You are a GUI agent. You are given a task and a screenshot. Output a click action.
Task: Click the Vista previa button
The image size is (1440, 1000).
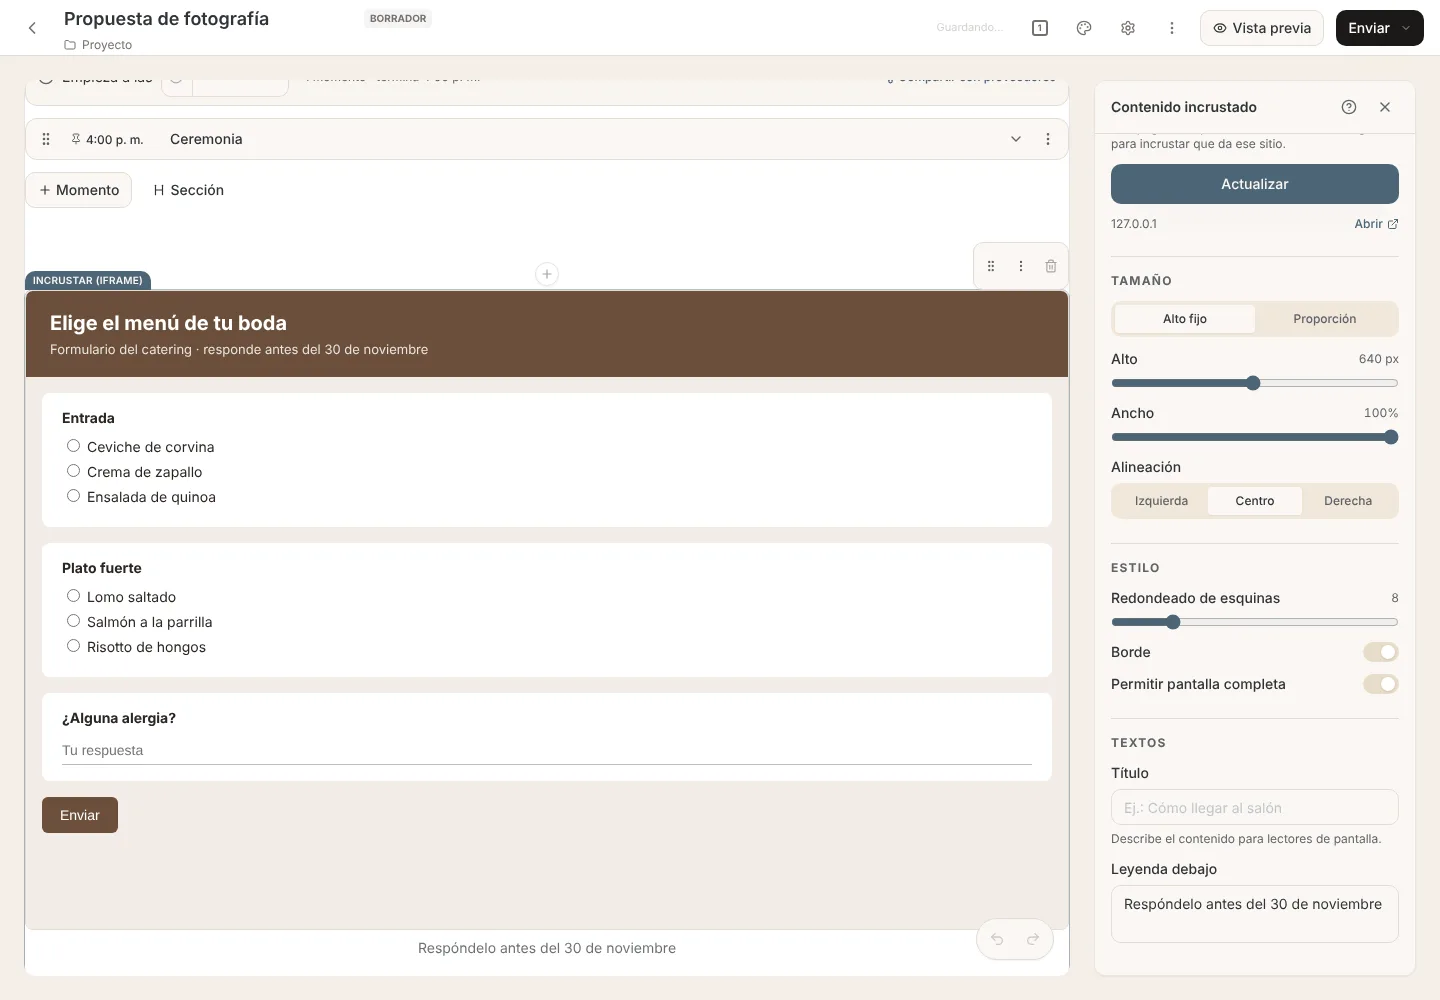pos(1262,28)
